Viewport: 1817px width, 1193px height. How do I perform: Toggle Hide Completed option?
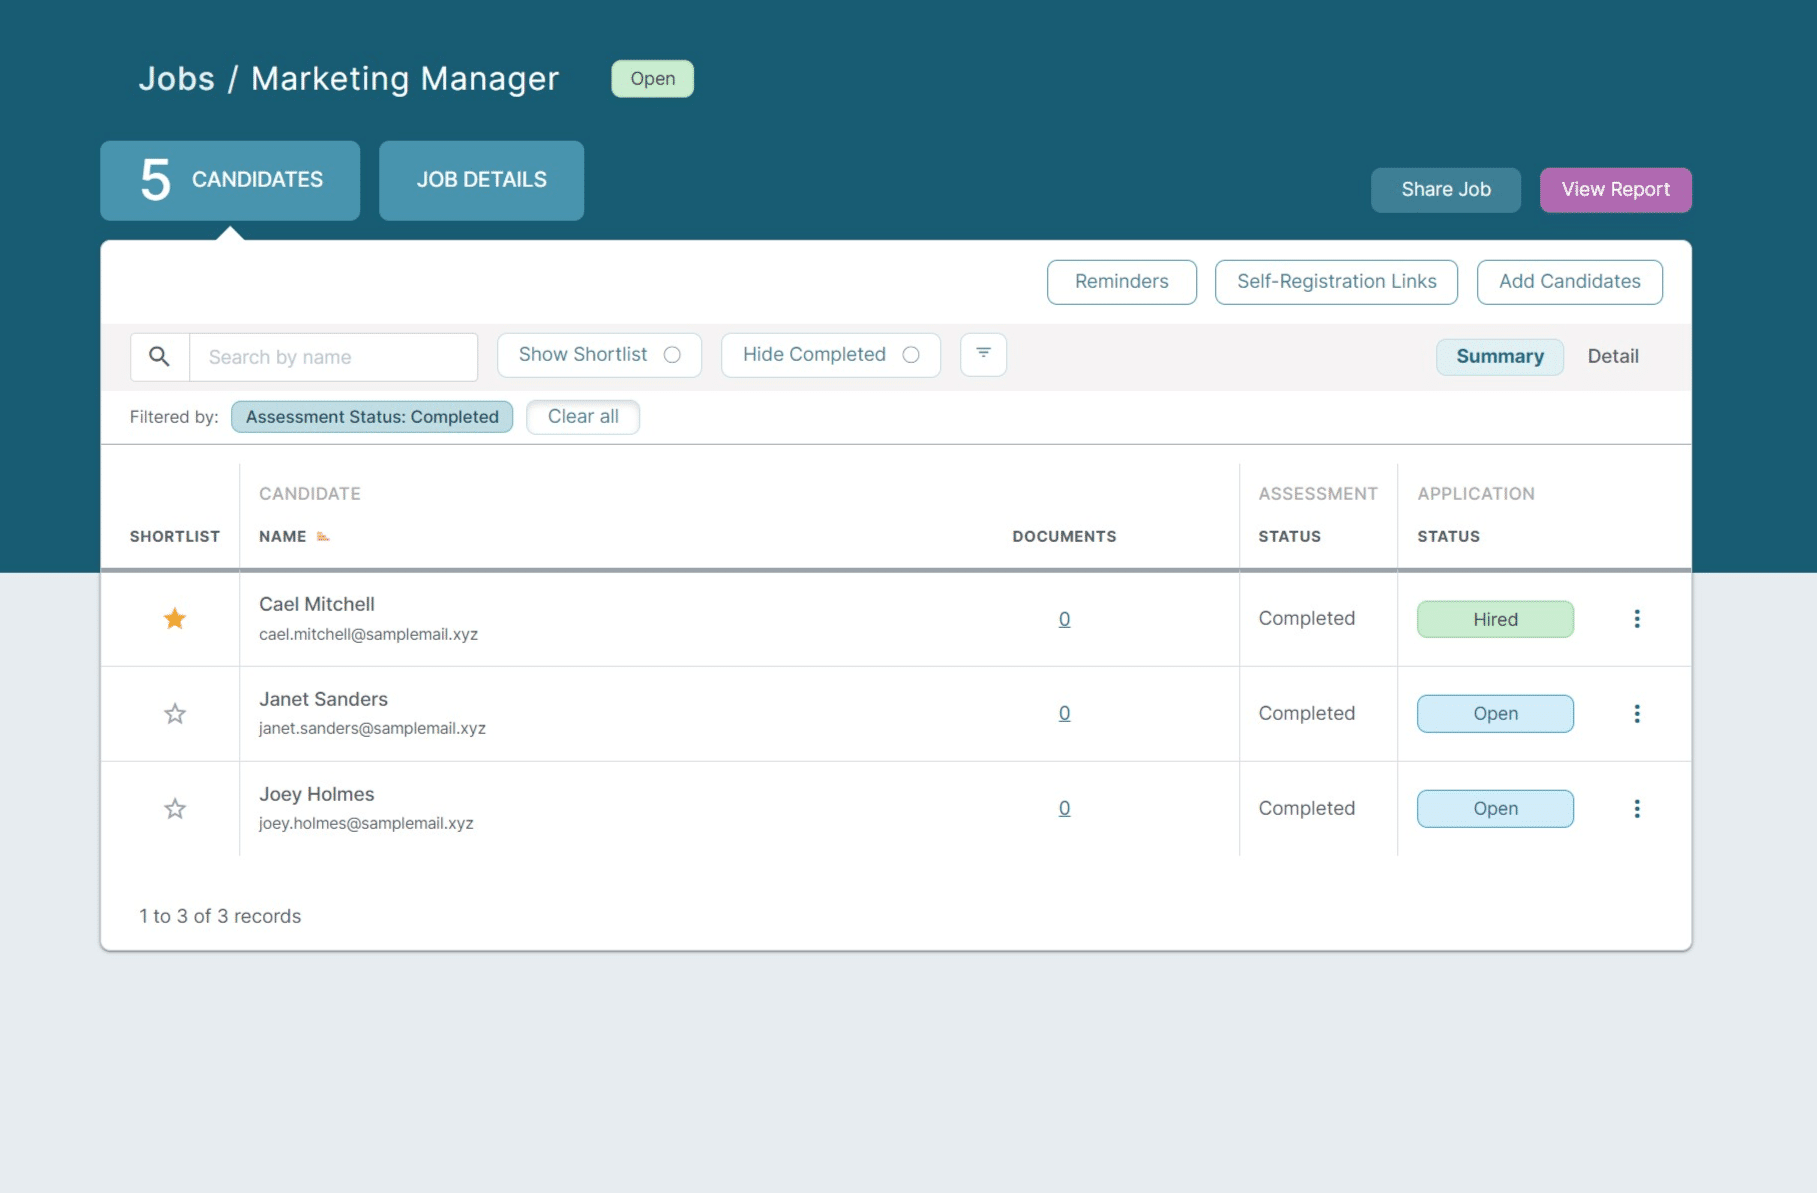(830, 355)
